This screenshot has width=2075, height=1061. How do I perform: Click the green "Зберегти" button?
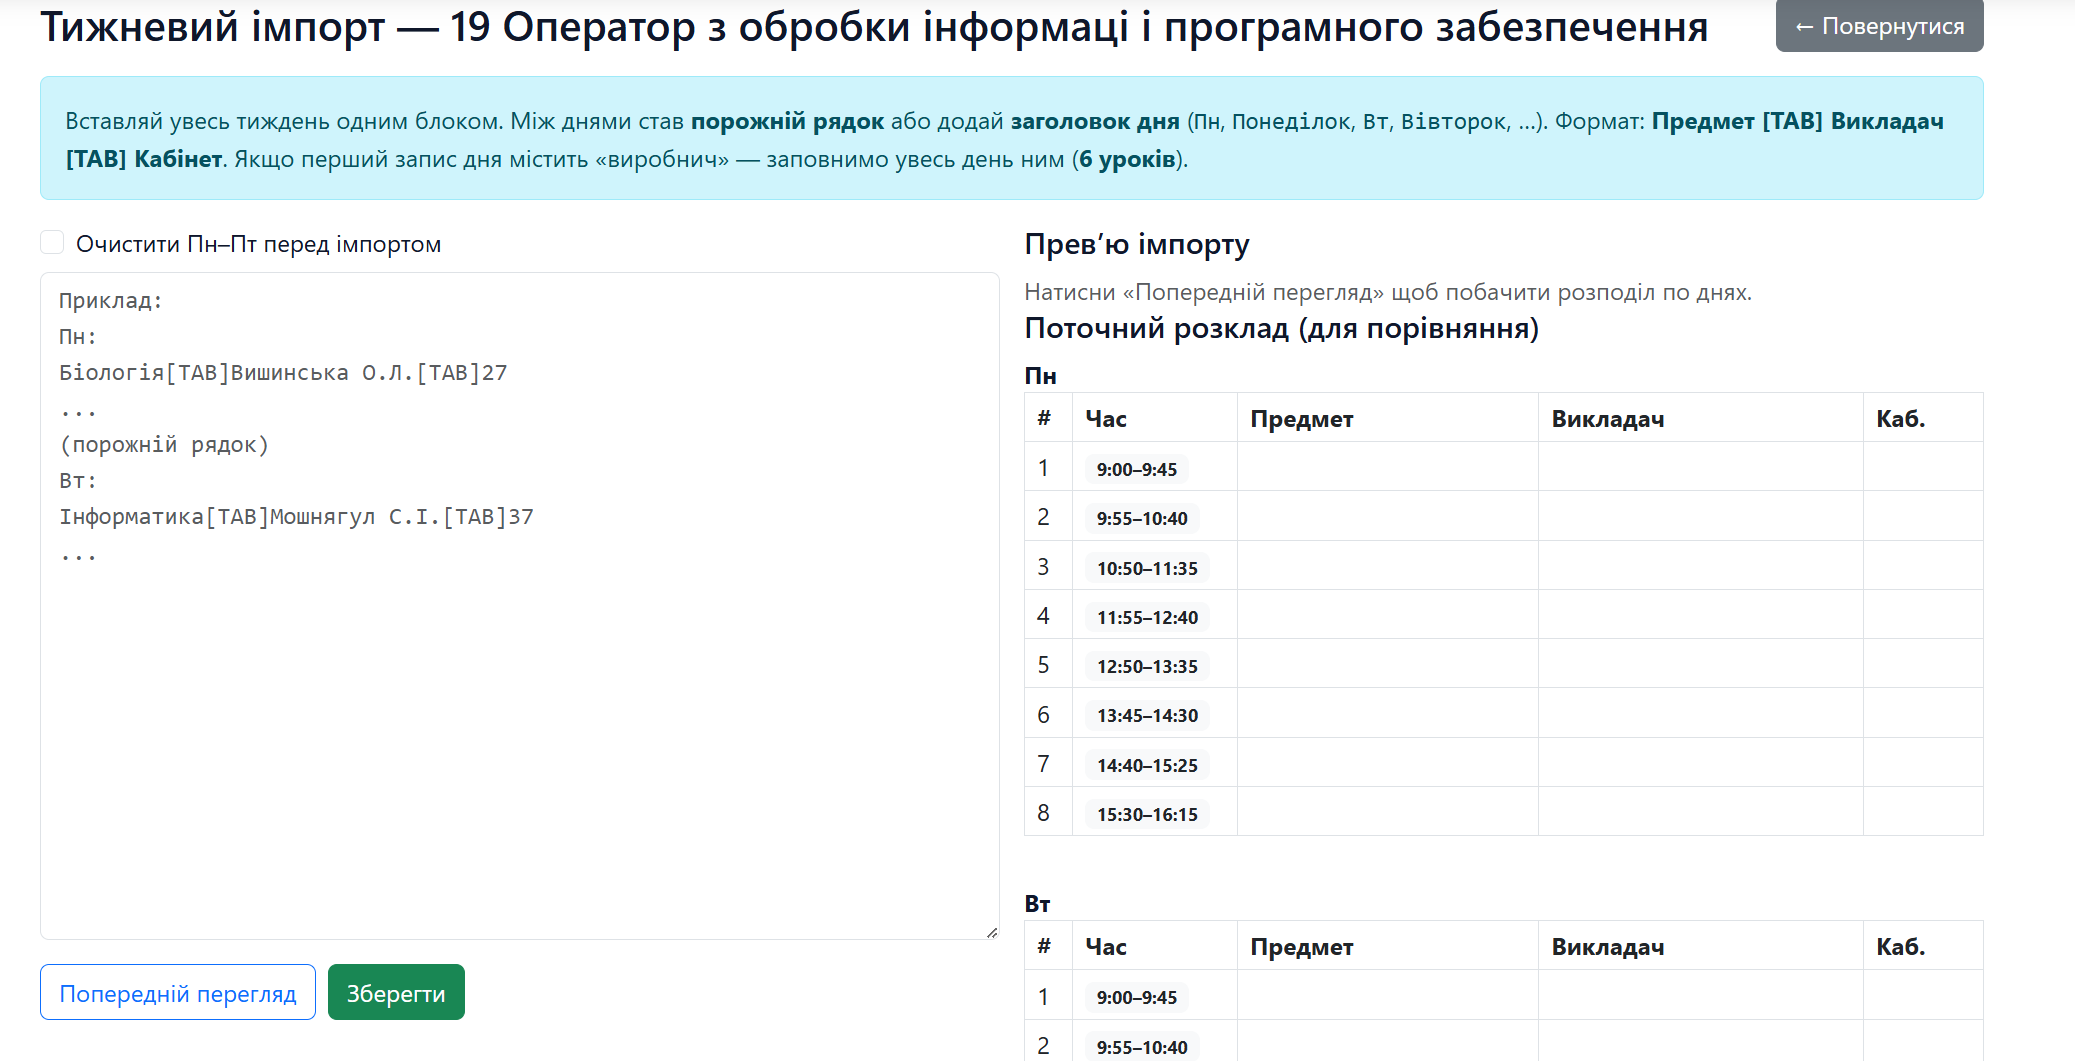[x=396, y=993]
